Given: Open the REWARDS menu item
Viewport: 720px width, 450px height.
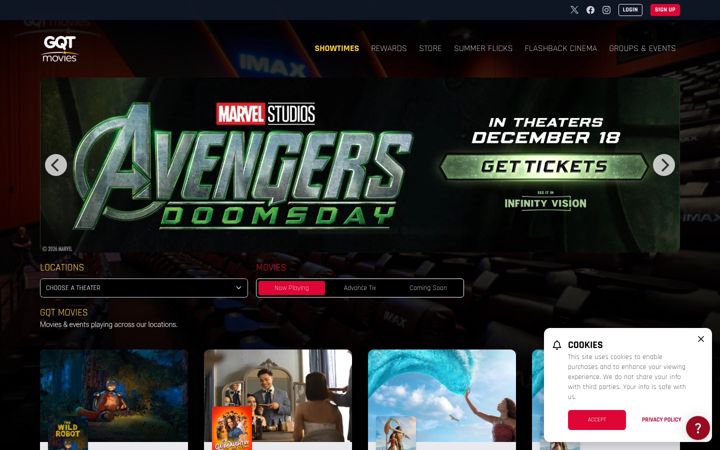Looking at the screenshot, I should pyautogui.click(x=388, y=48).
